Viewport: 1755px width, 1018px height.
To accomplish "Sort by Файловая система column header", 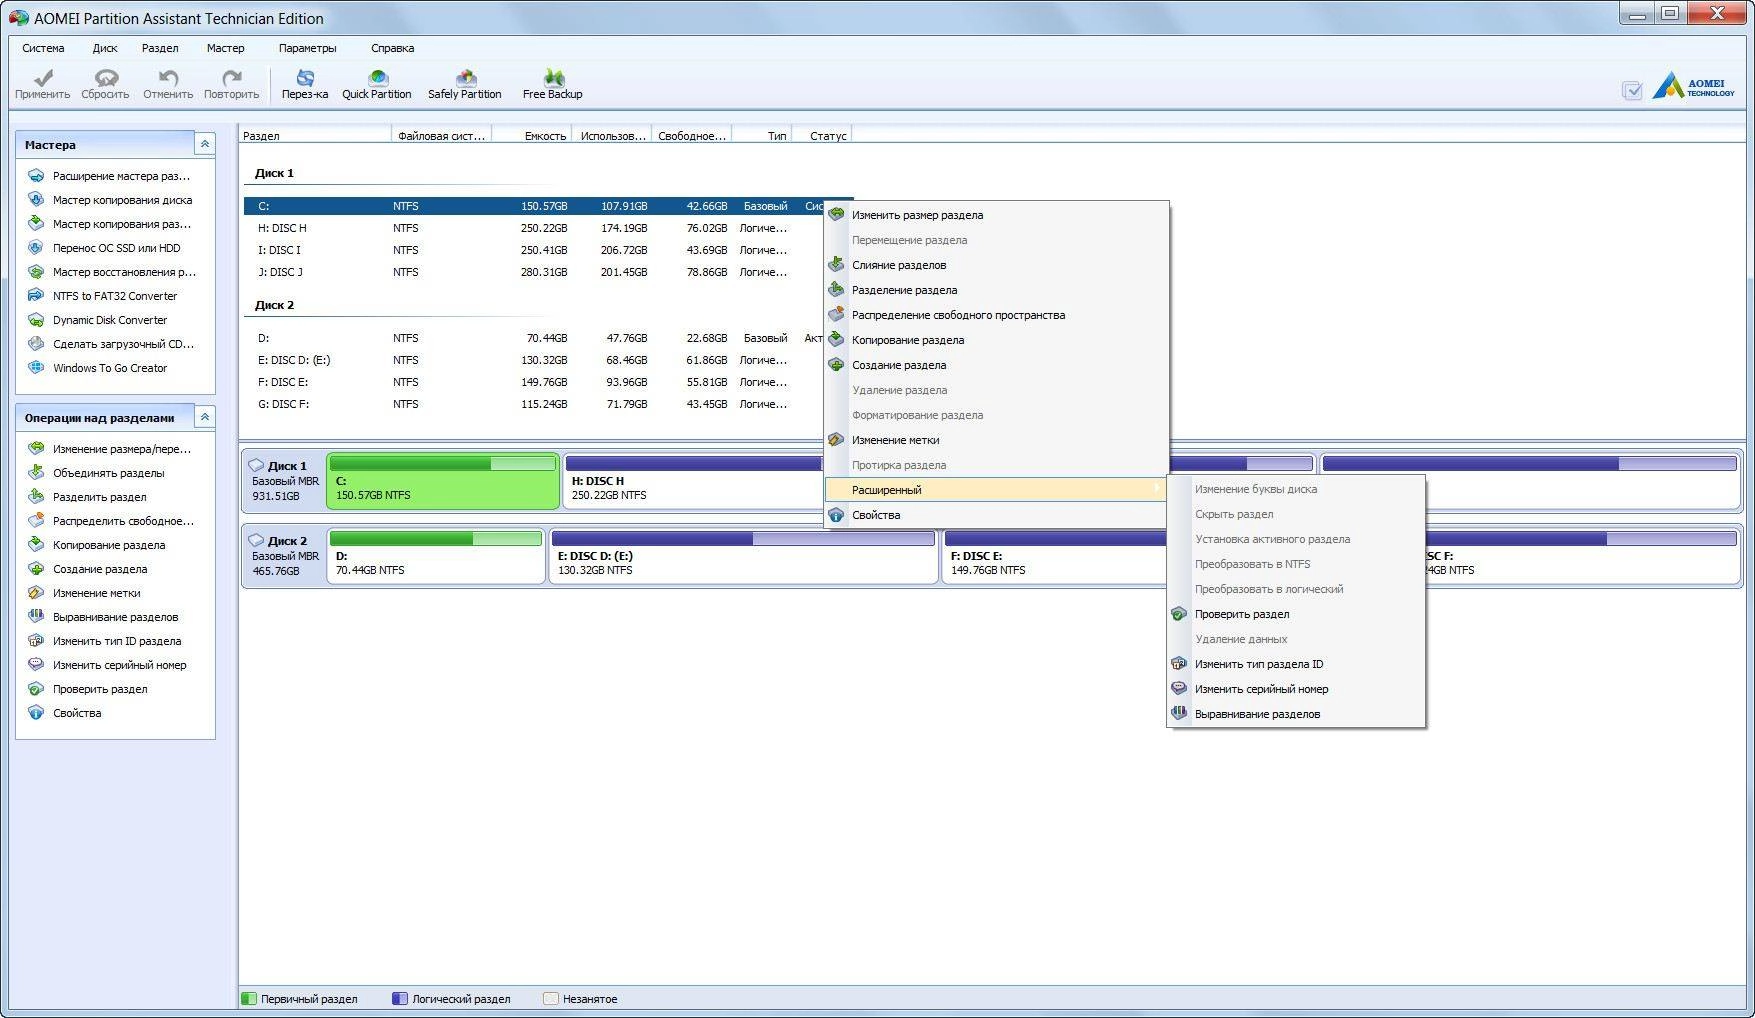I will pyautogui.click(x=442, y=135).
